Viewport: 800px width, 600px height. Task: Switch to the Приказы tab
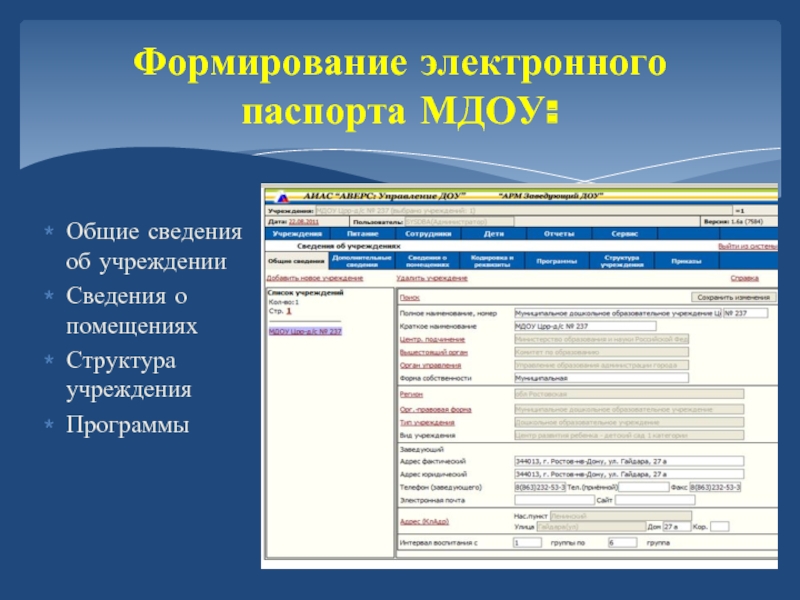coord(686,261)
